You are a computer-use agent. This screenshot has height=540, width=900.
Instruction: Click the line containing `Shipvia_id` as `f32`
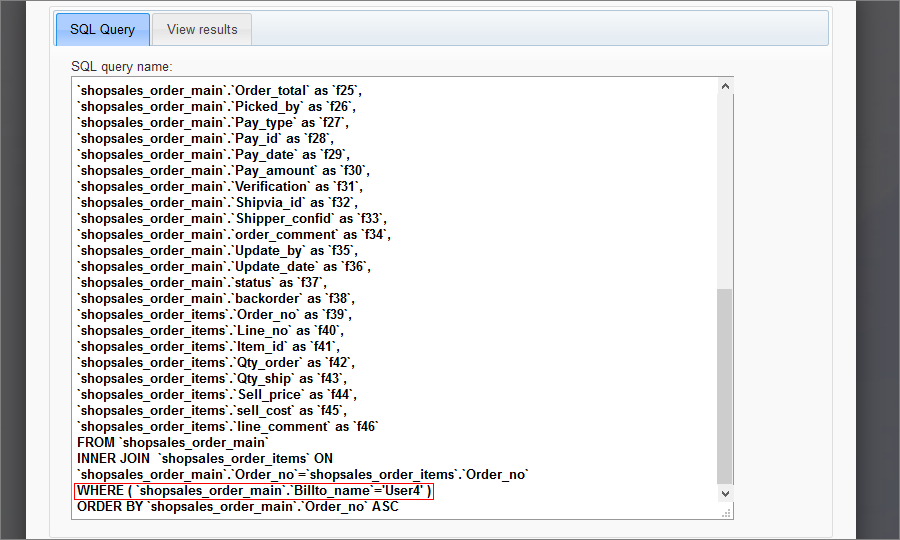(x=218, y=203)
